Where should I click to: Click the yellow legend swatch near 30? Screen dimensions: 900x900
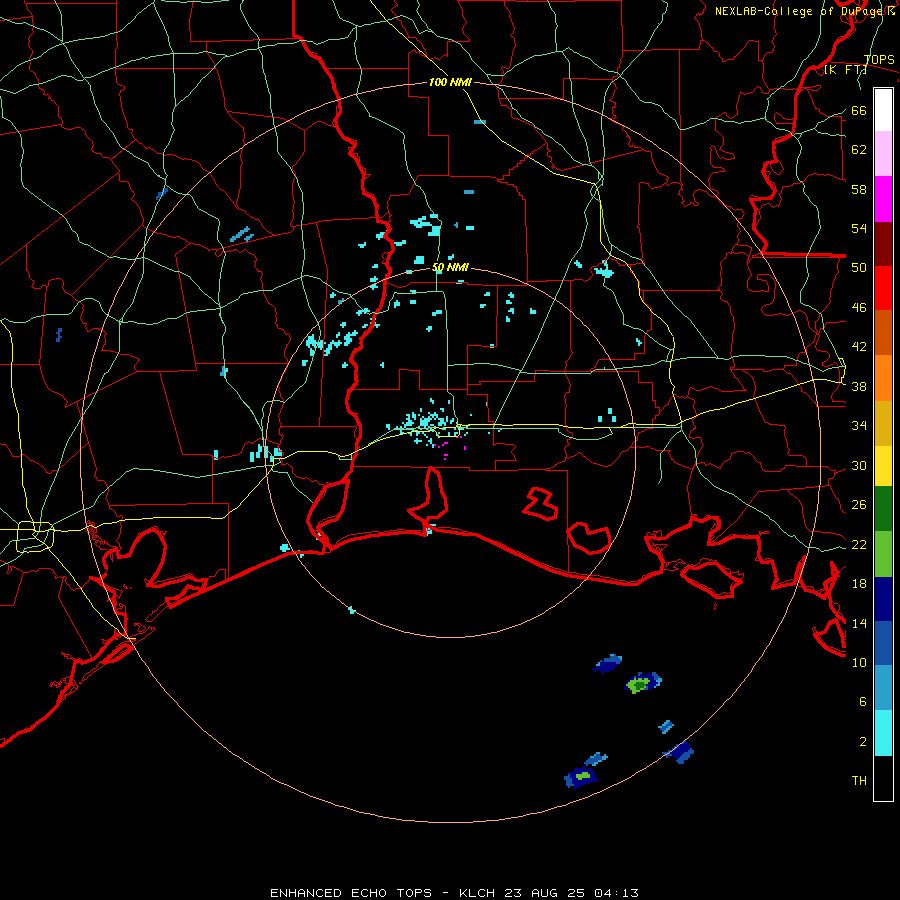[883, 466]
